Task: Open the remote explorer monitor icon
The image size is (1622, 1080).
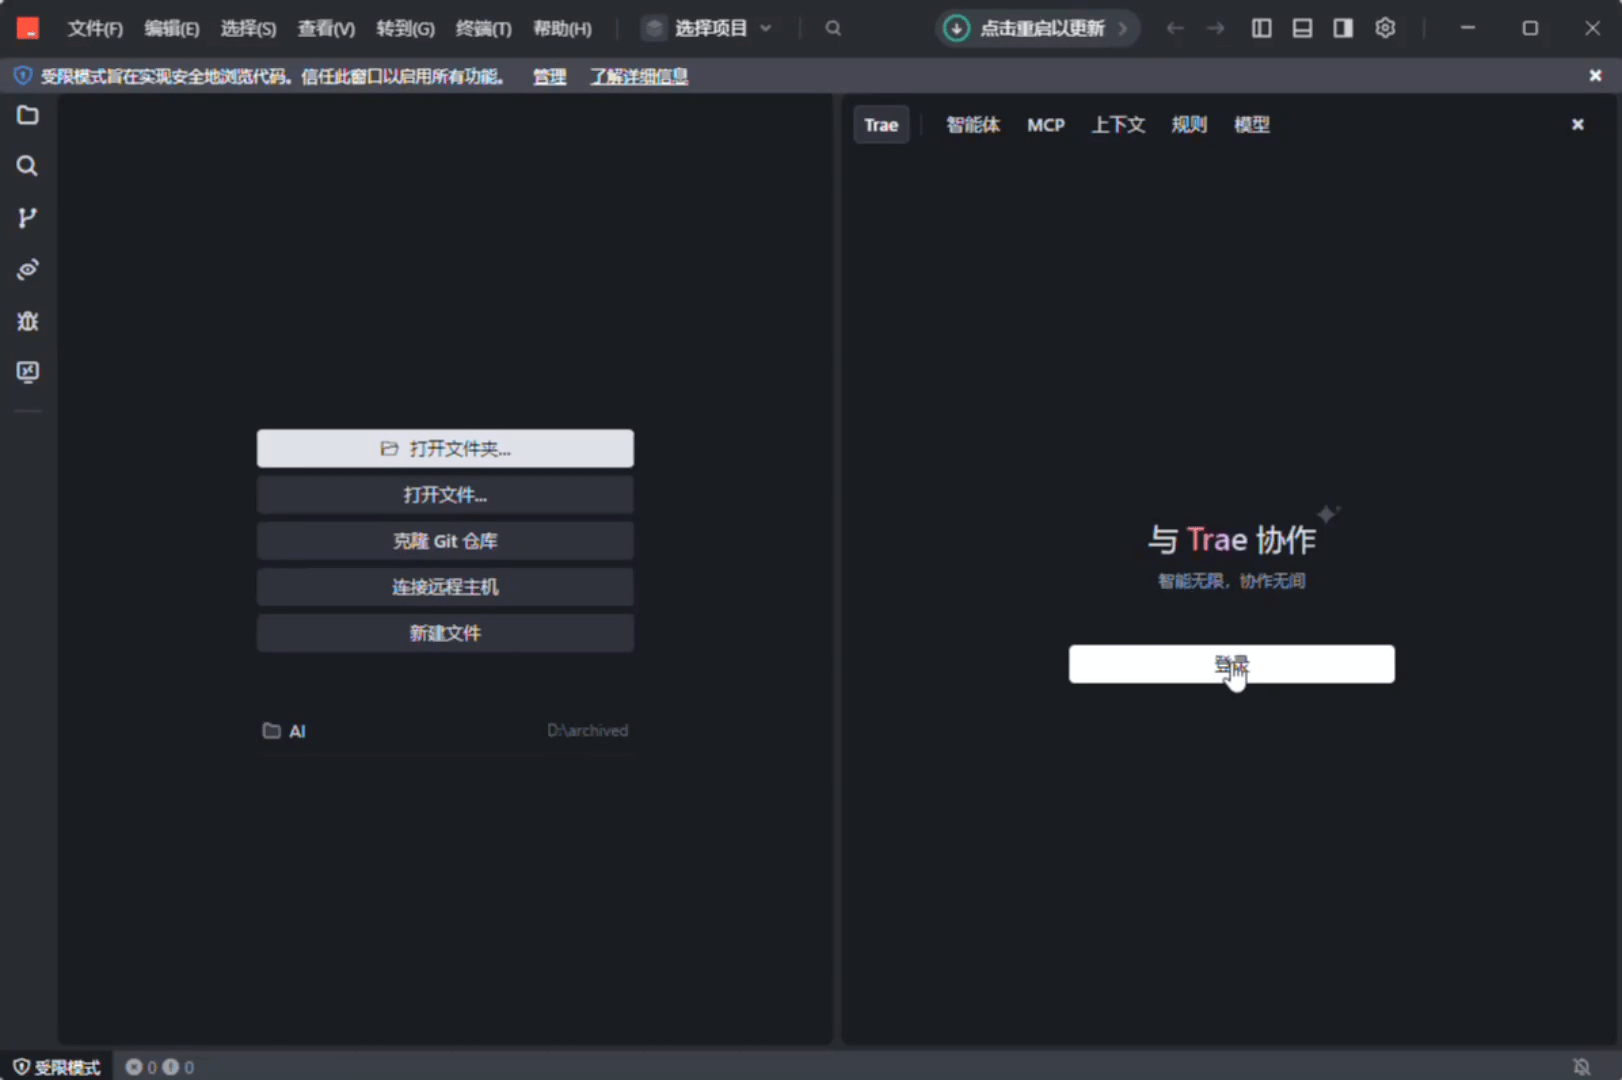Action: [x=28, y=372]
